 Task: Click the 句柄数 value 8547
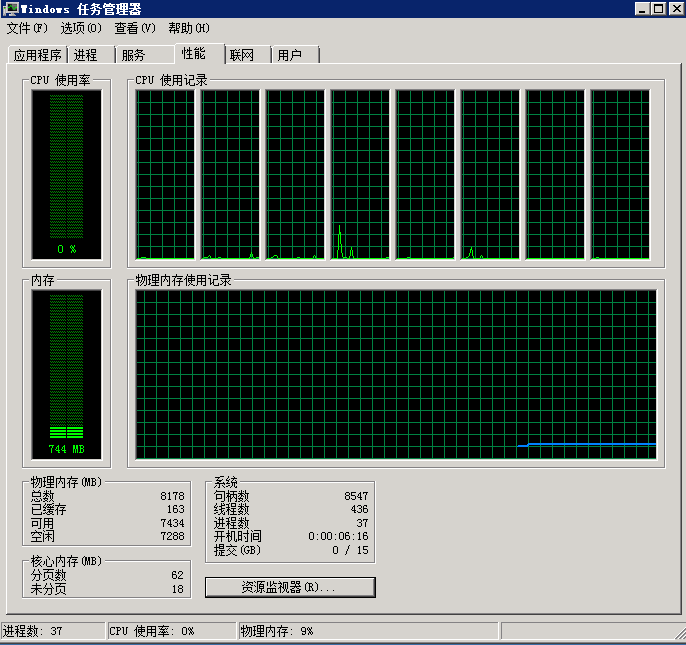[x=356, y=496]
